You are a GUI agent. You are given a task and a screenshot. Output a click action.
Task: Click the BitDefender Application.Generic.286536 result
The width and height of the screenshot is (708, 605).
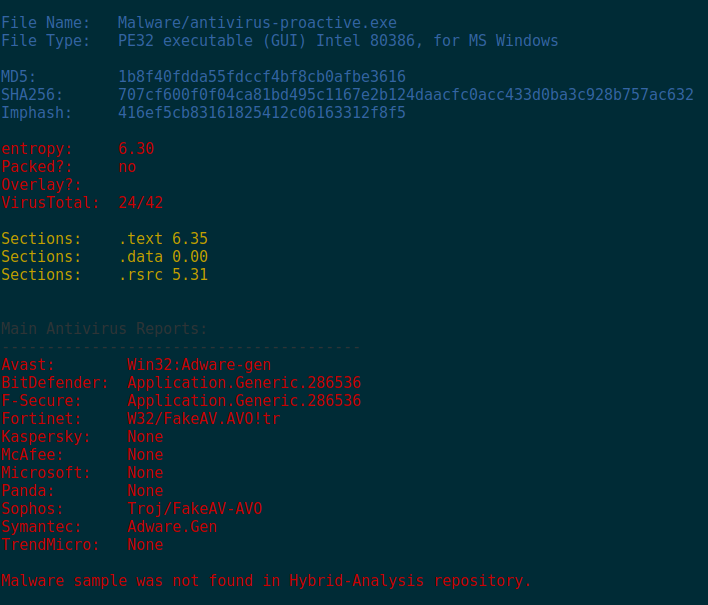(x=244, y=383)
